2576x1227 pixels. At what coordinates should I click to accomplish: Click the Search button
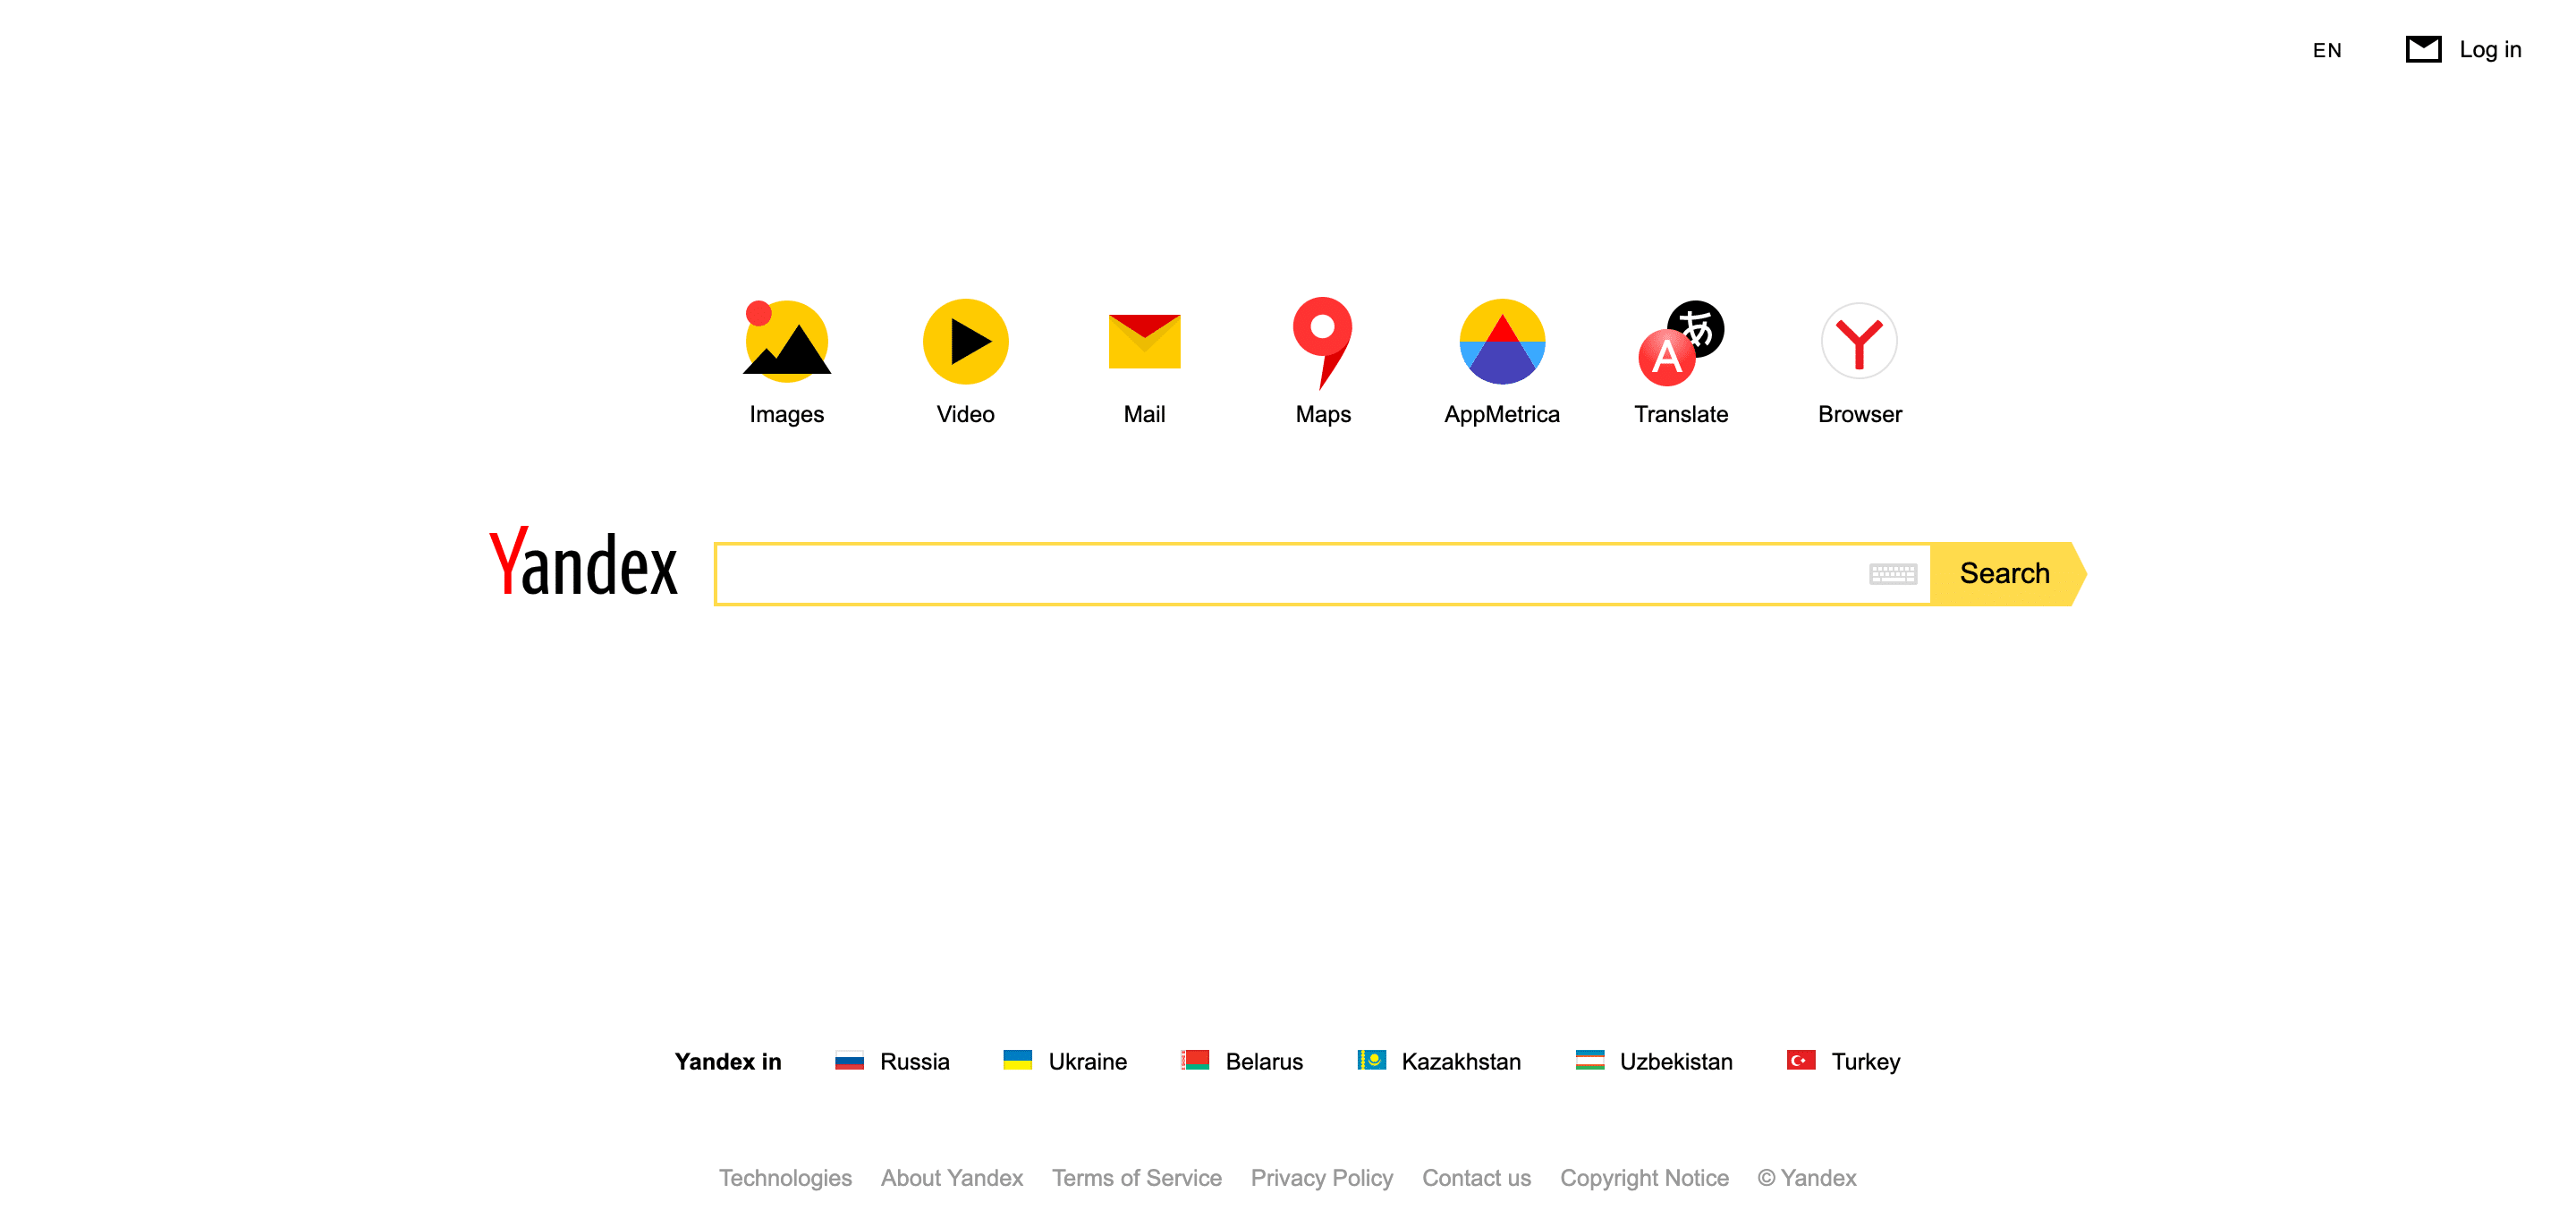[x=2006, y=573]
